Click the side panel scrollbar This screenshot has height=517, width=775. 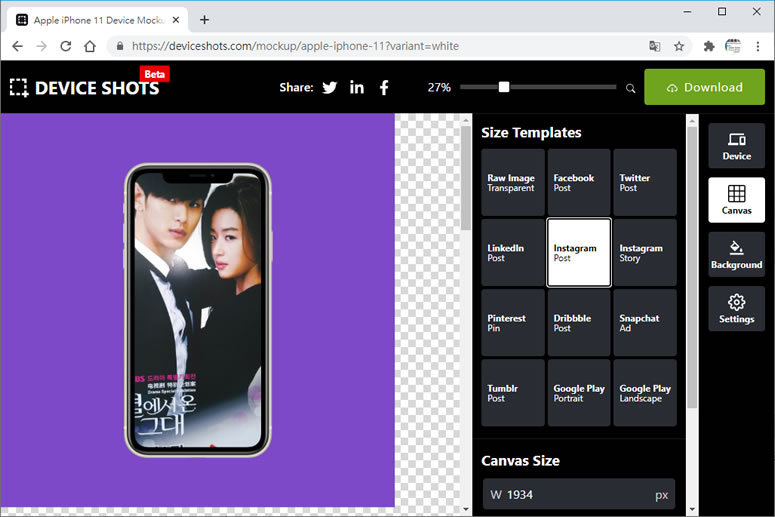692,267
